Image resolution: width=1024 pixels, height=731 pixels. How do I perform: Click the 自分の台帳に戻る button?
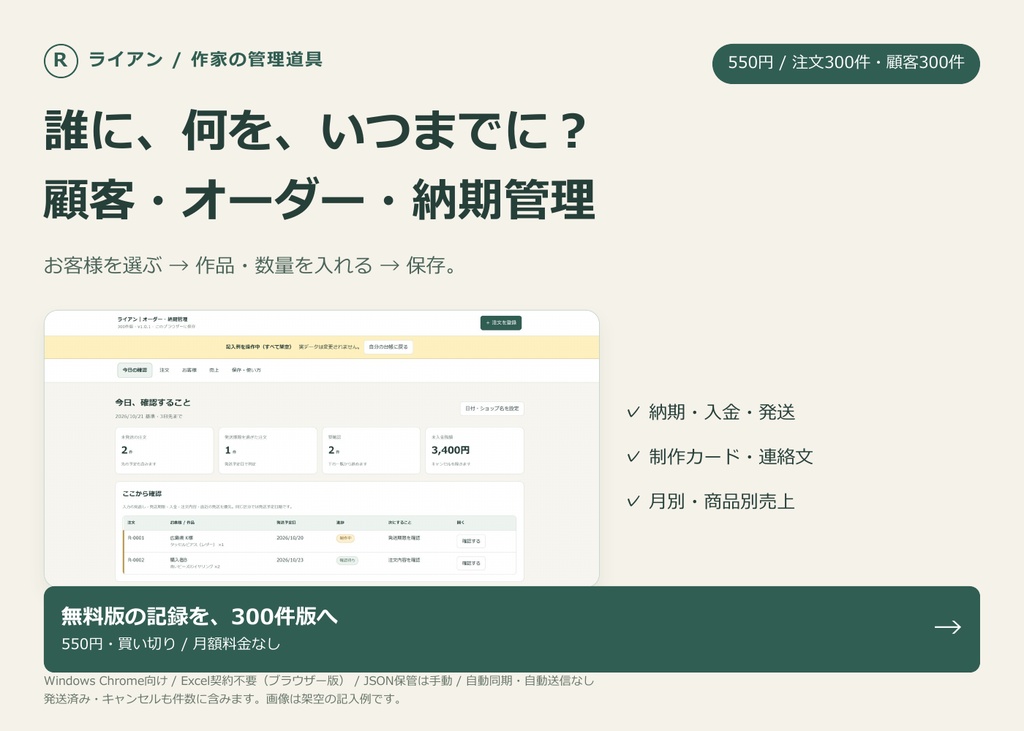[x=388, y=347]
